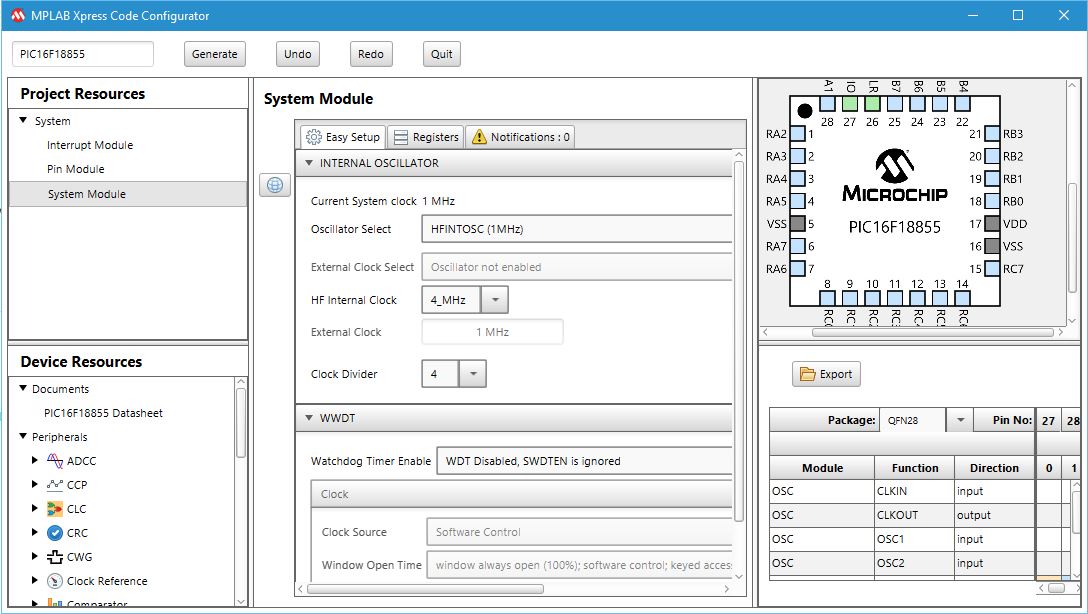Collapse the System tree node
The image size is (1088, 614).
tap(23, 120)
